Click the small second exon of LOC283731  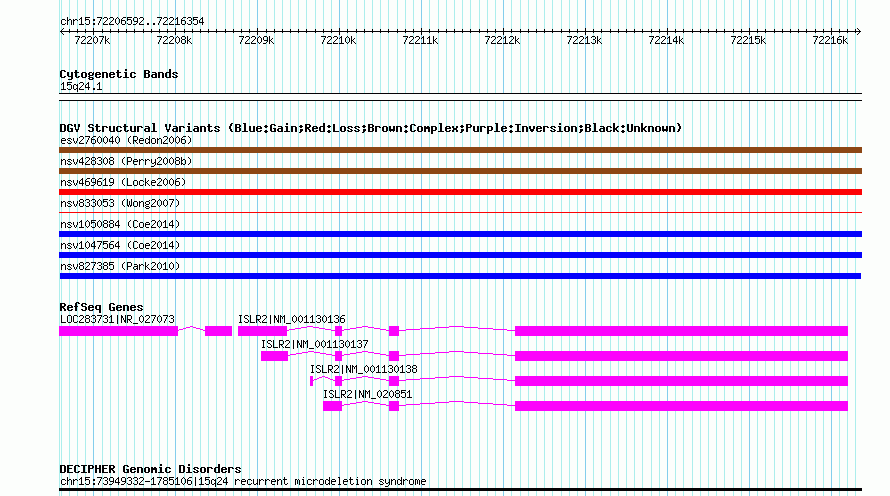pos(219,331)
